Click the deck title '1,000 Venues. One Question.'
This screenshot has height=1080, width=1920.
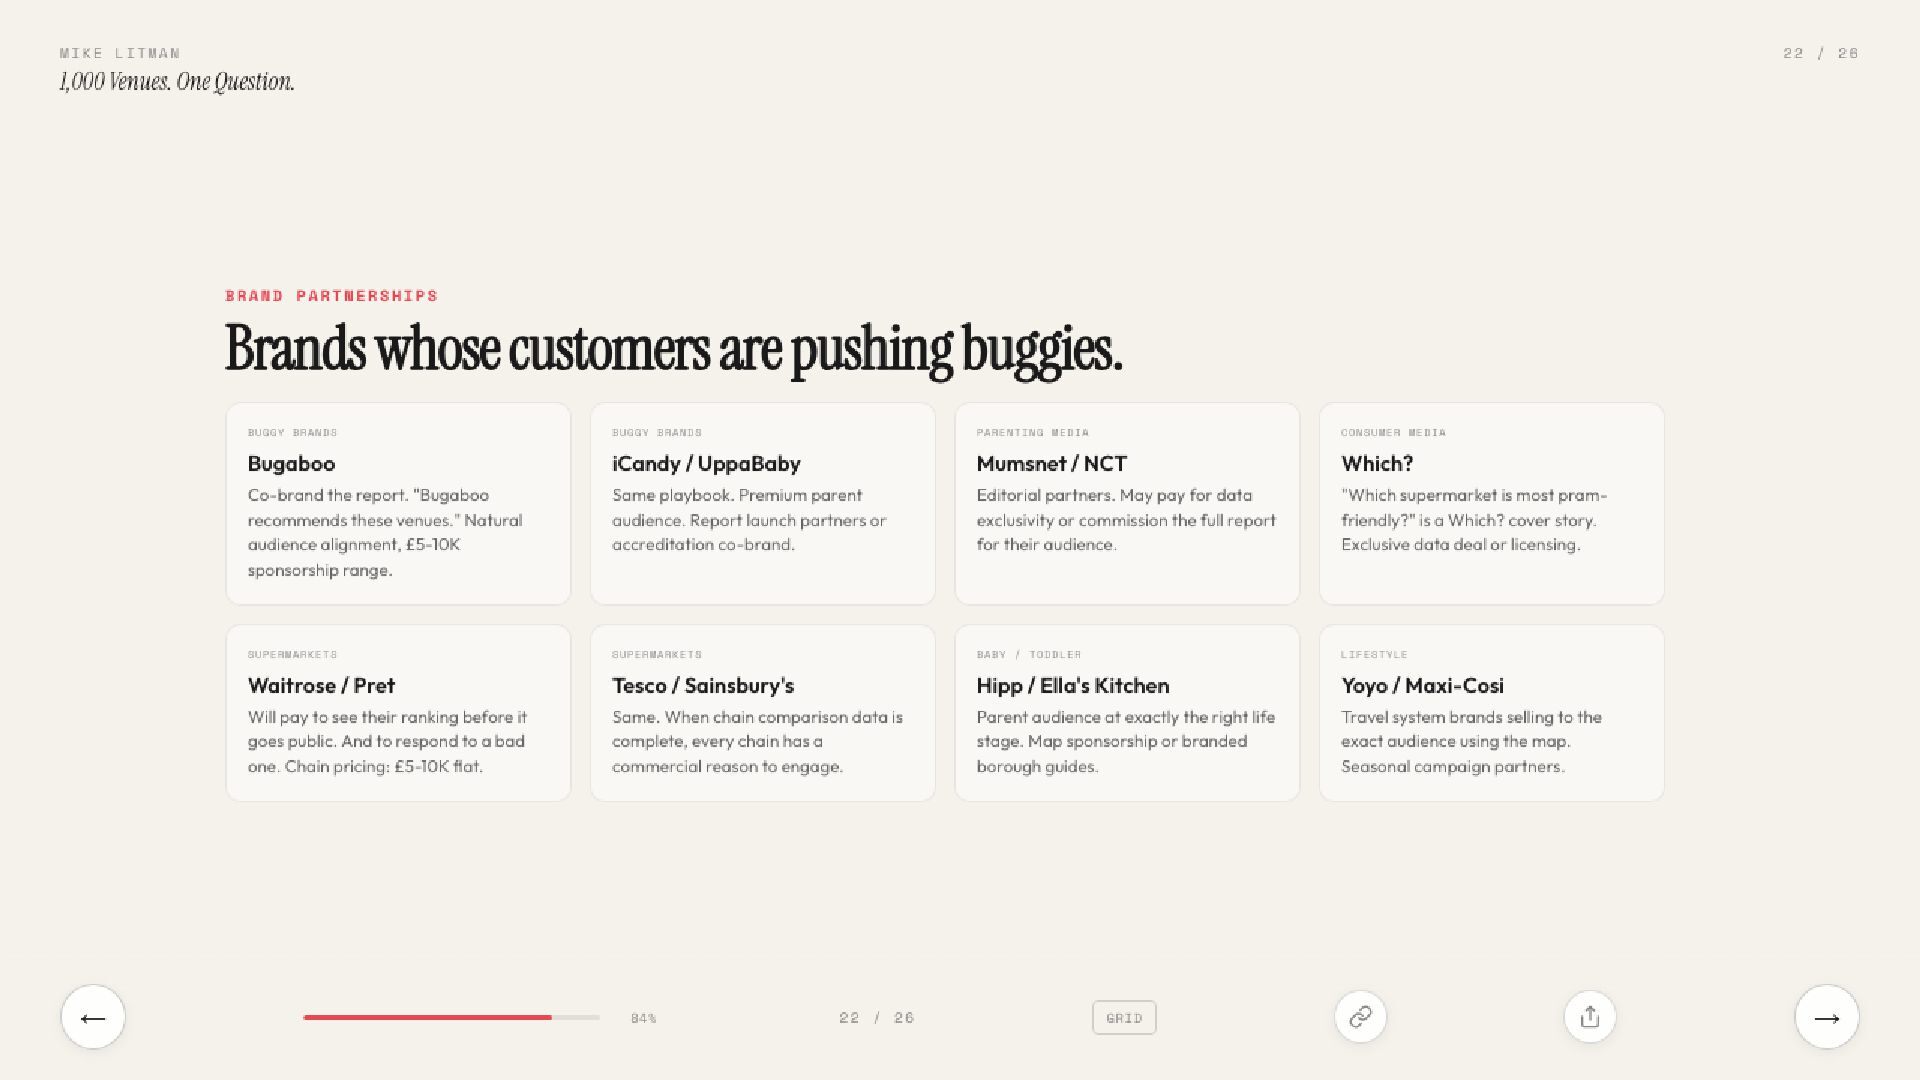coord(177,82)
